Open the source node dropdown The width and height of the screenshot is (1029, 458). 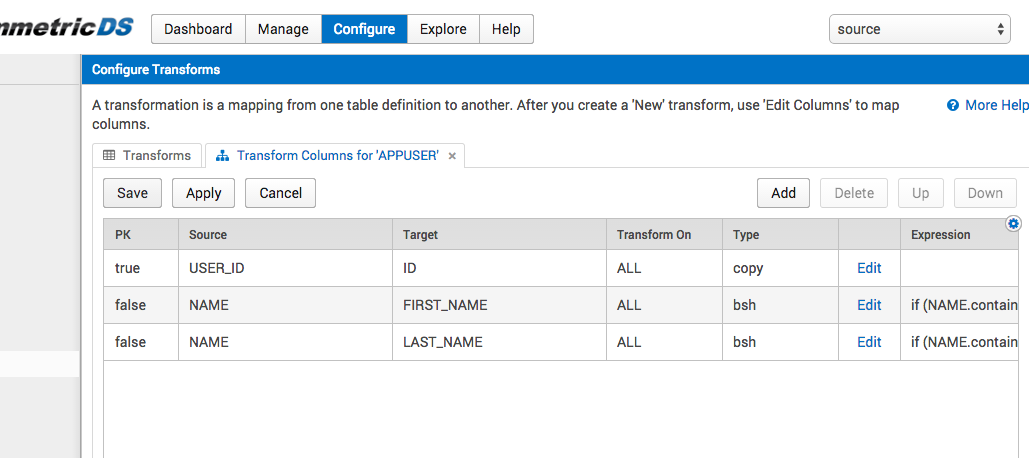coord(920,30)
